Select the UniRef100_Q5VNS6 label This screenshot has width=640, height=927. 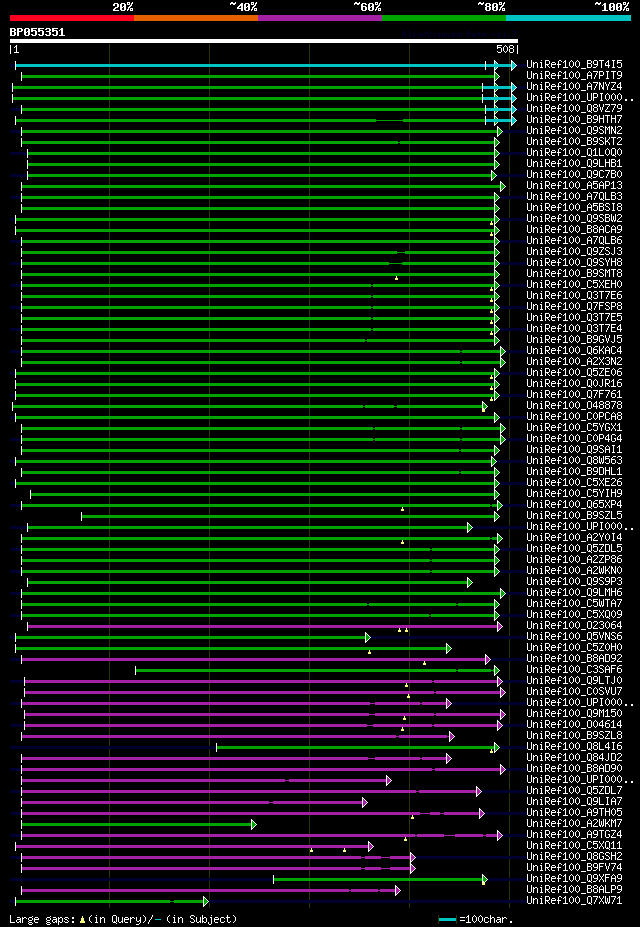pos(574,637)
